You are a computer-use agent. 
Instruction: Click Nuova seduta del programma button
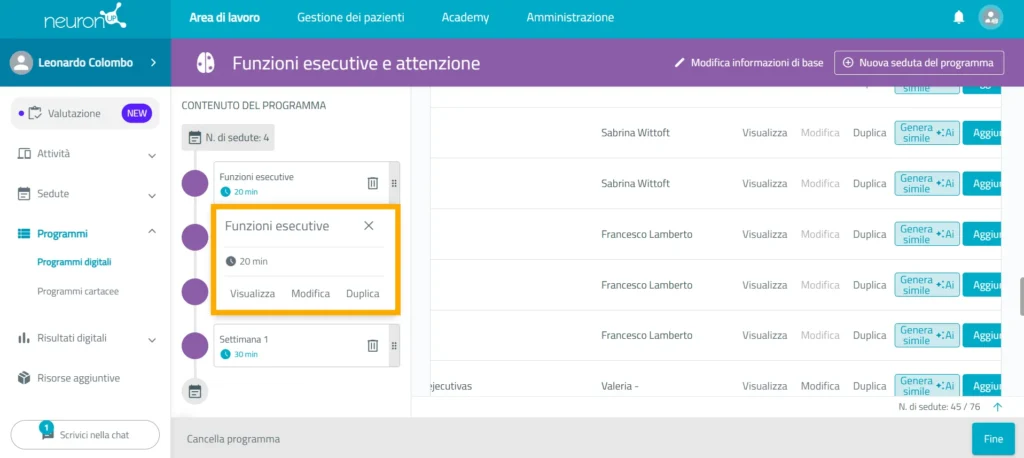tap(919, 63)
